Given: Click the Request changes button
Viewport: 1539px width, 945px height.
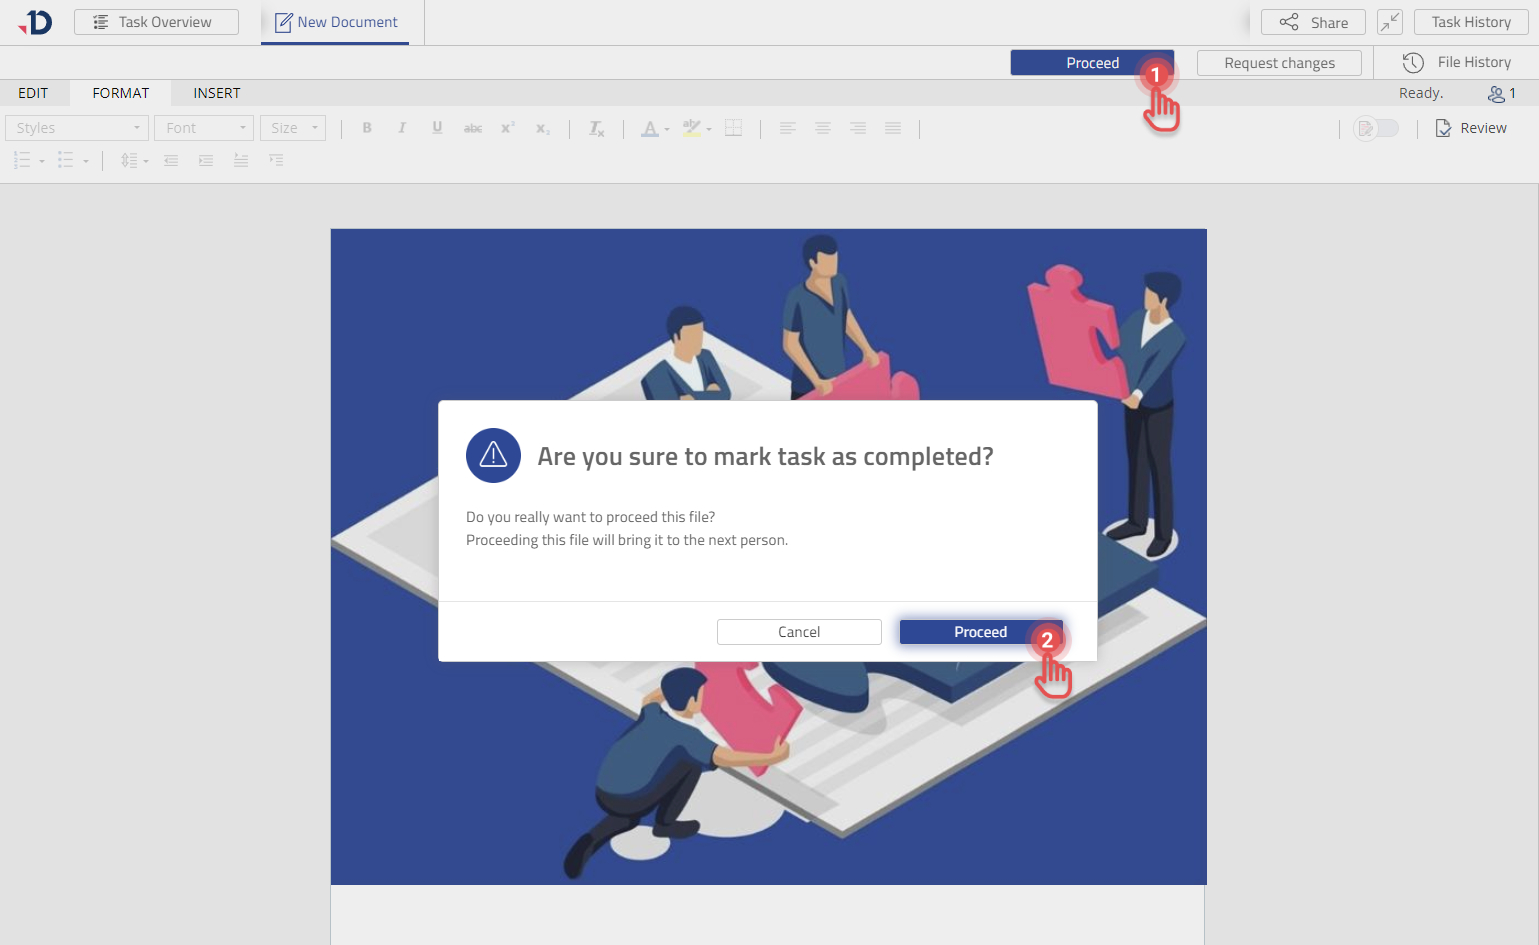Looking at the screenshot, I should [x=1279, y=63].
